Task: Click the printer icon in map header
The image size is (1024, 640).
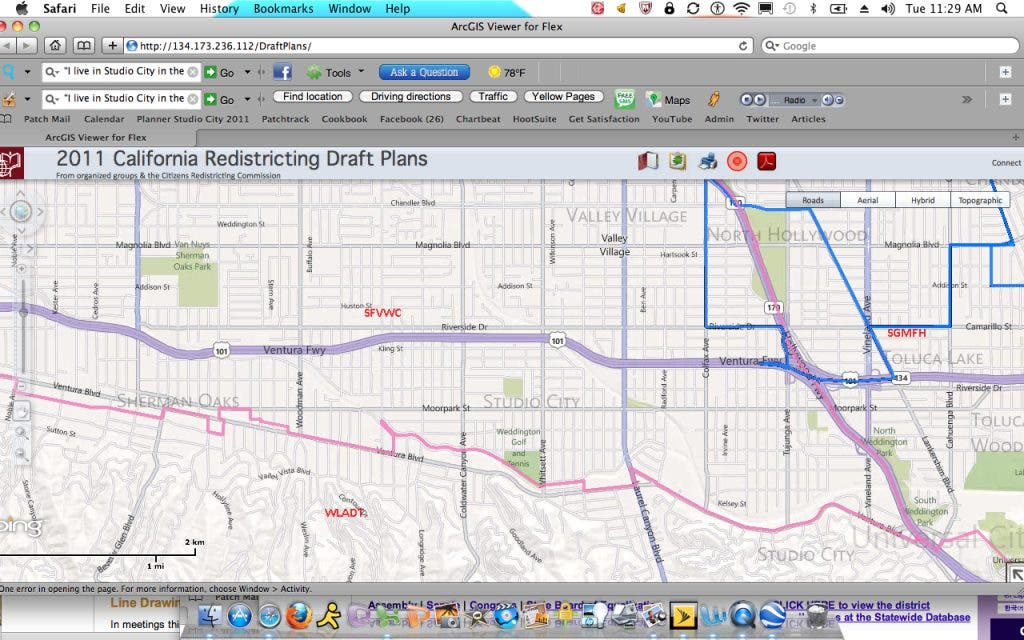Action: pyautogui.click(x=708, y=161)
